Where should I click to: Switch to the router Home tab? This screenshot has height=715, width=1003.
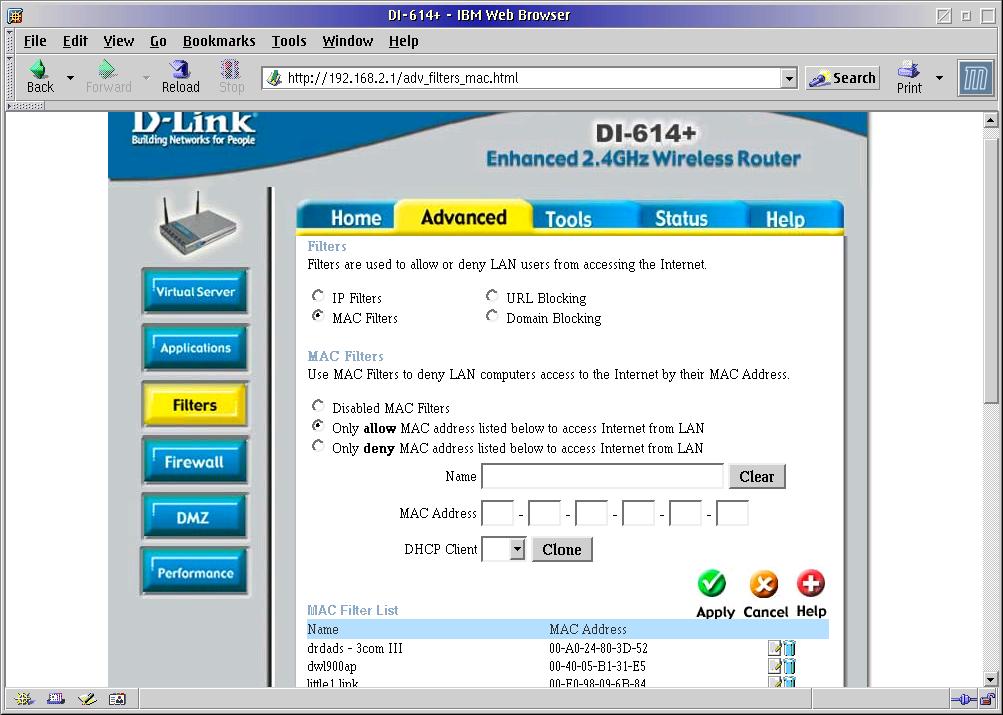(351, 216)
